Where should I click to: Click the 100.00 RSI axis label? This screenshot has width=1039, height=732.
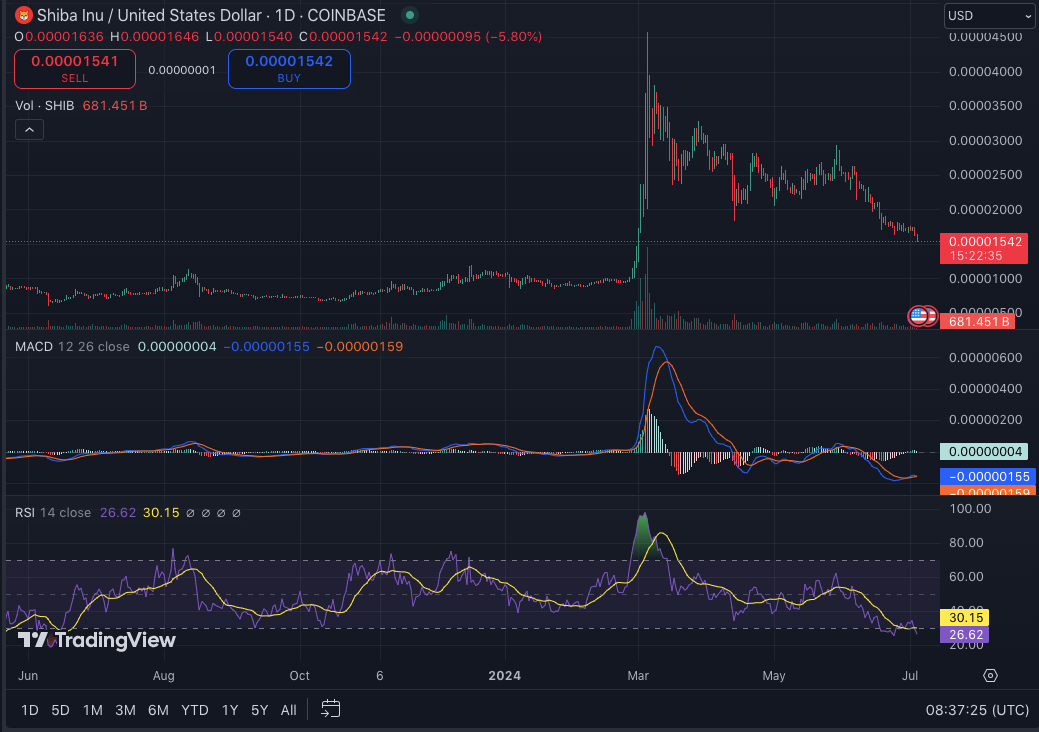(x=970, y=509)
